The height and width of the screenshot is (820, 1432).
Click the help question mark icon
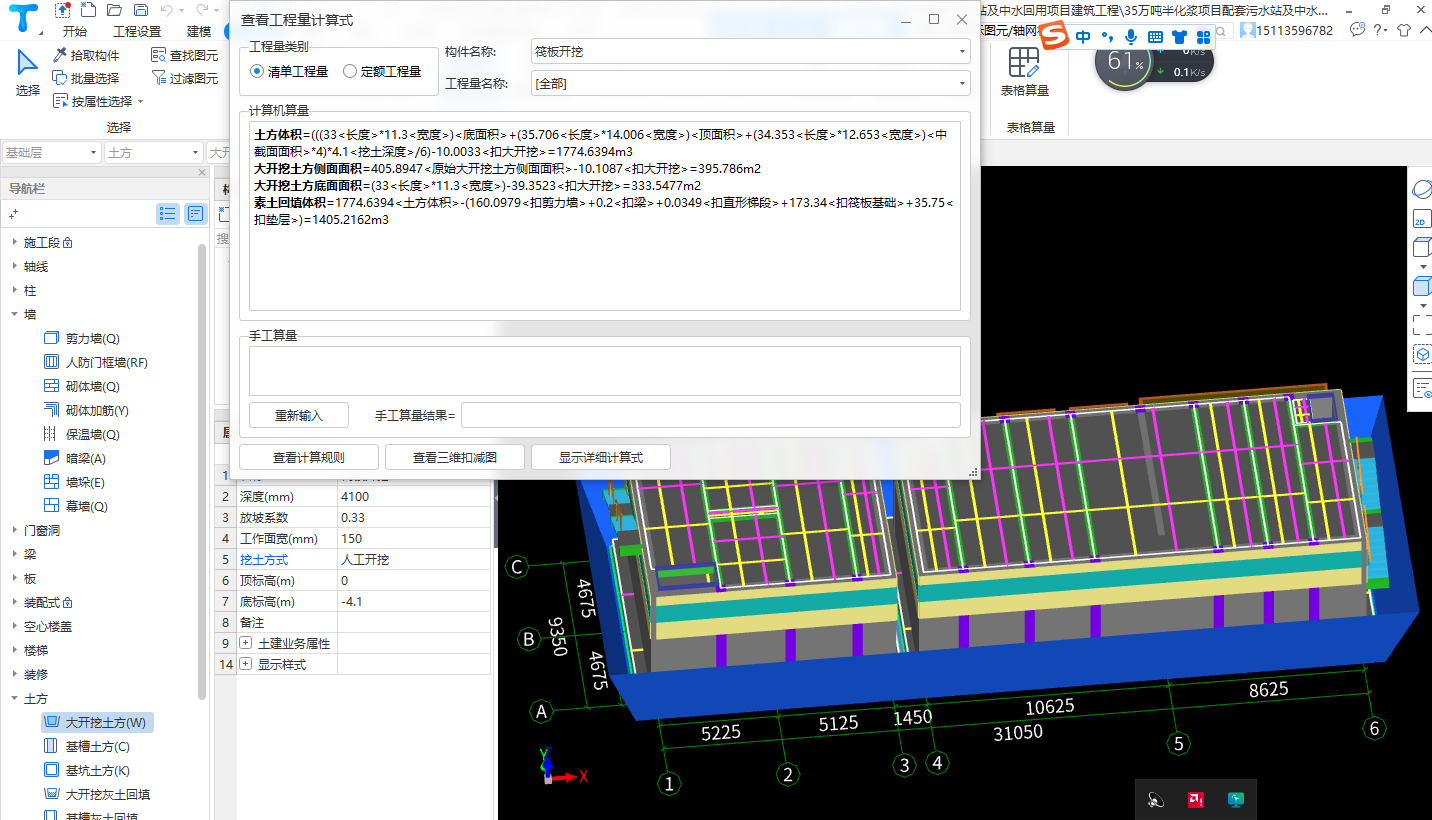[1377, 30]
